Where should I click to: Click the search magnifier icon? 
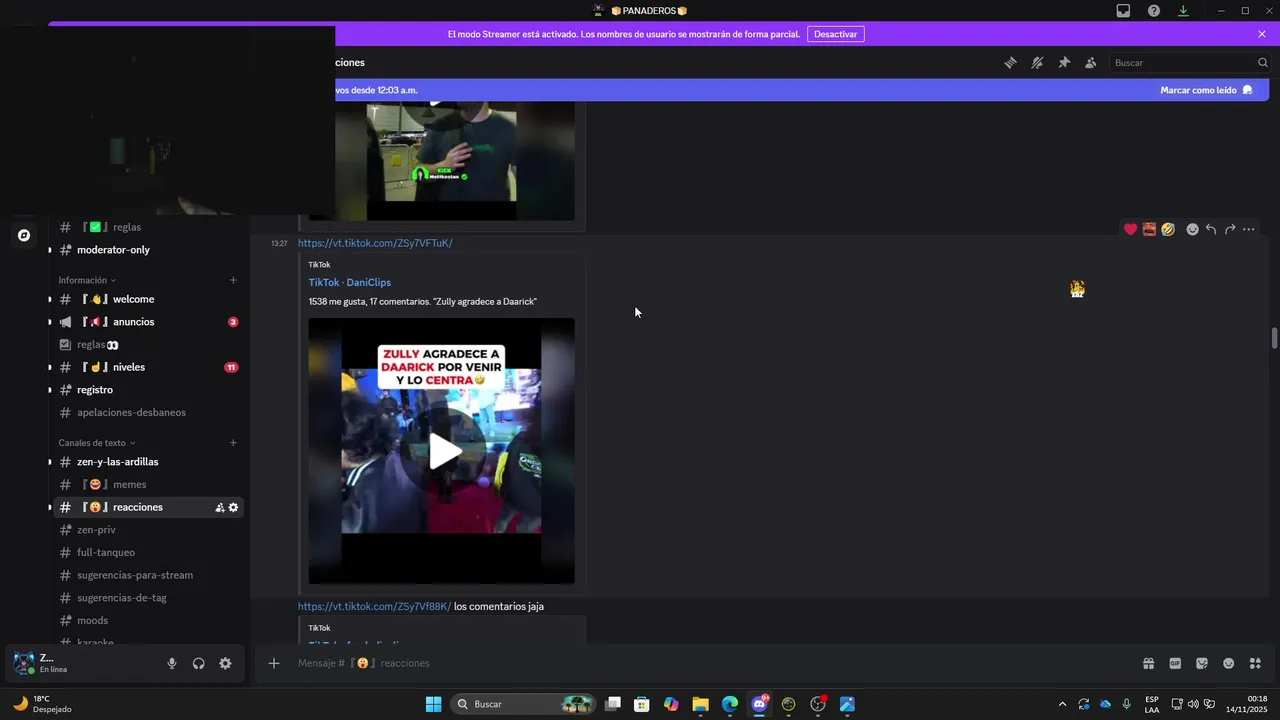tap(1262, 62)
